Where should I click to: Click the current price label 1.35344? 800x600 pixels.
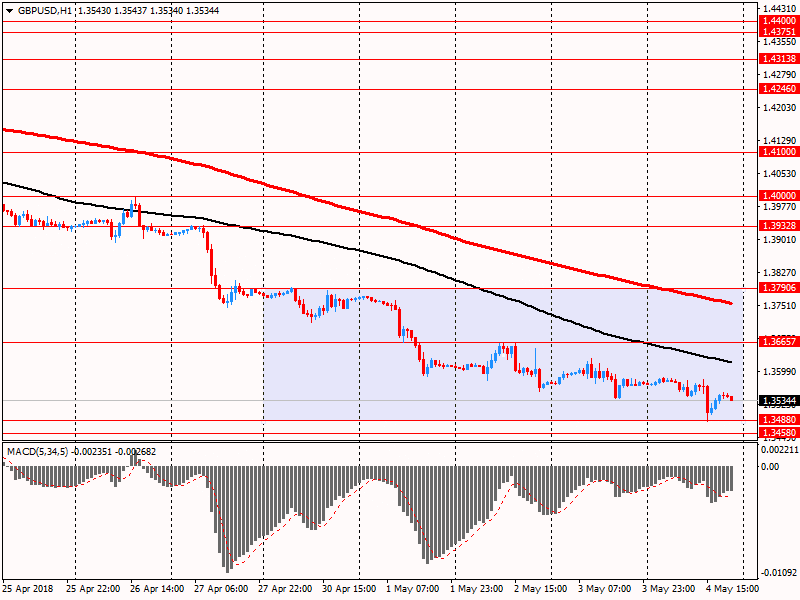(x=779, y=401)
